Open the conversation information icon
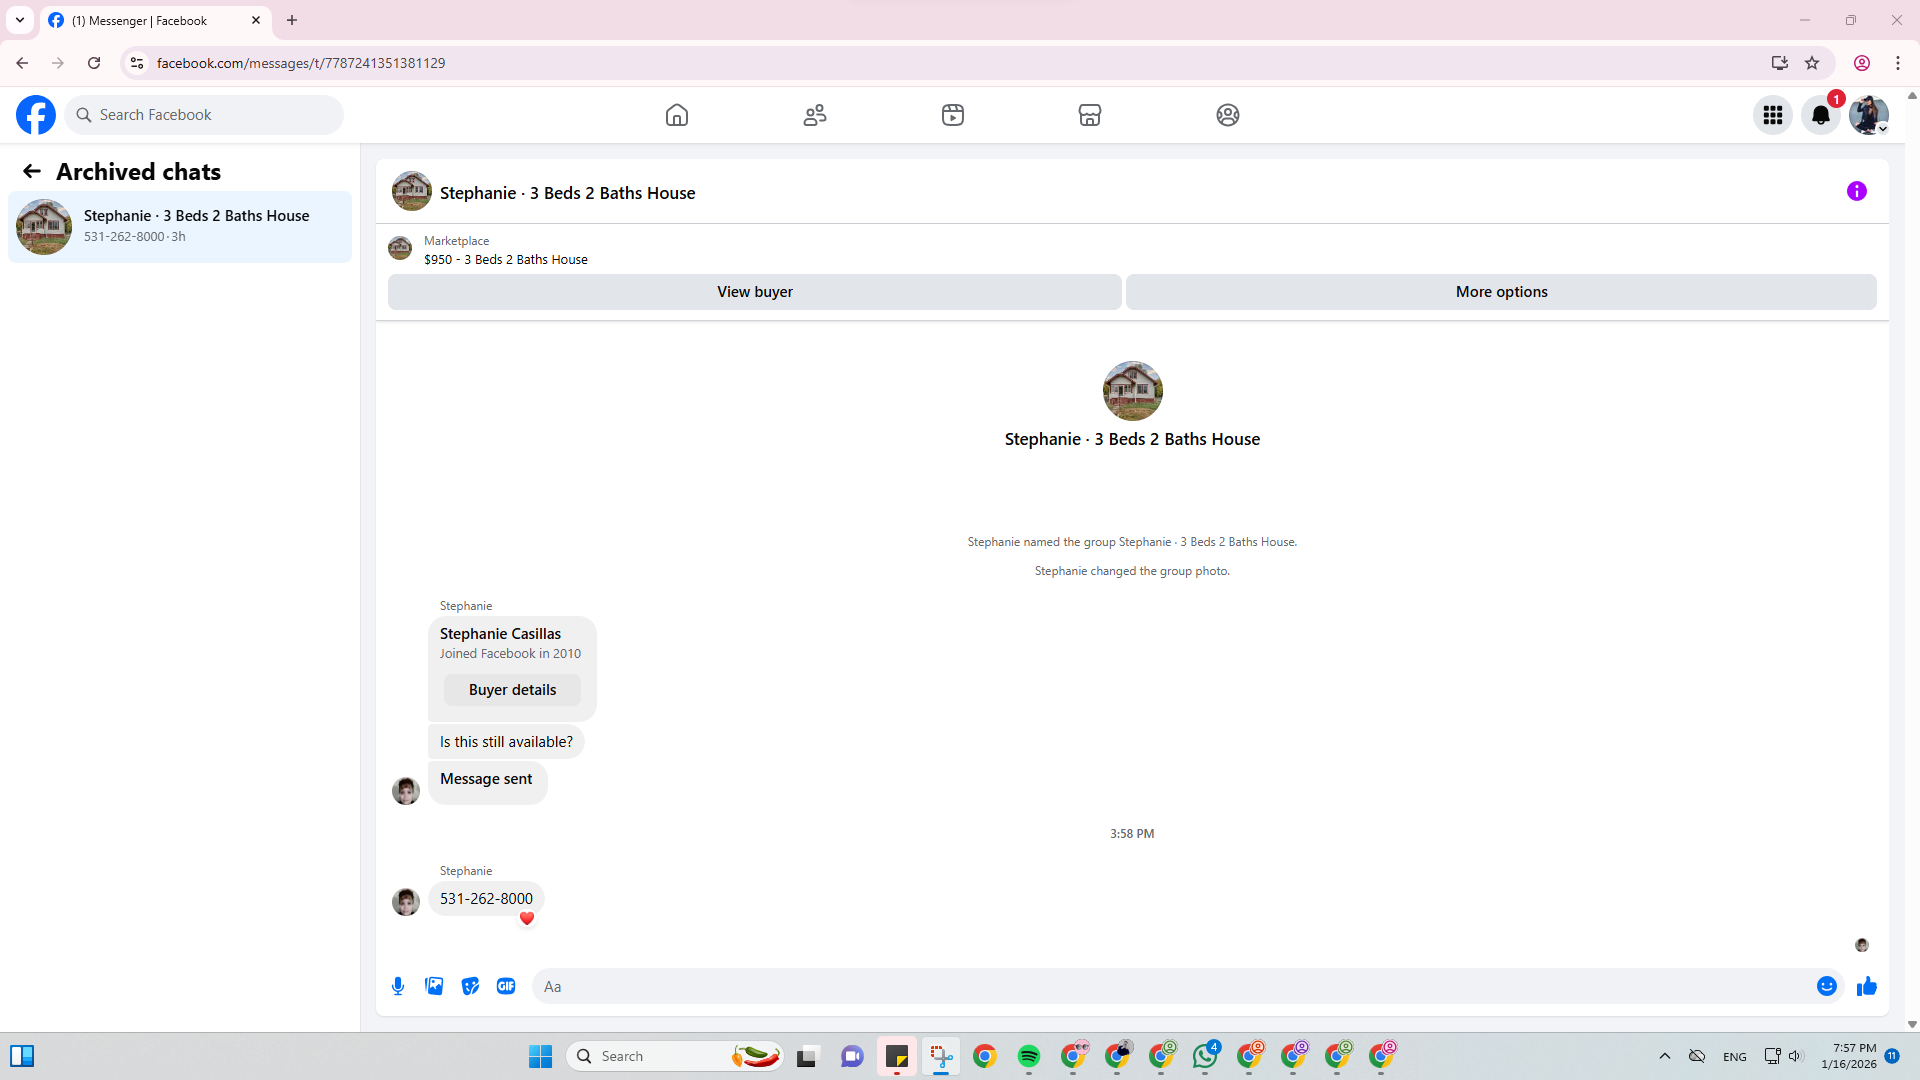The width and height of the screenshot is (1920, 1080). click(x=1856, y=191)
